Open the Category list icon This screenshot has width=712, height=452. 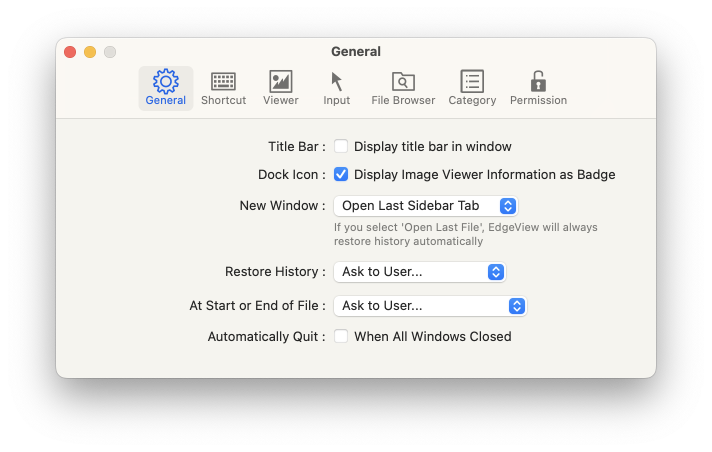472,81
